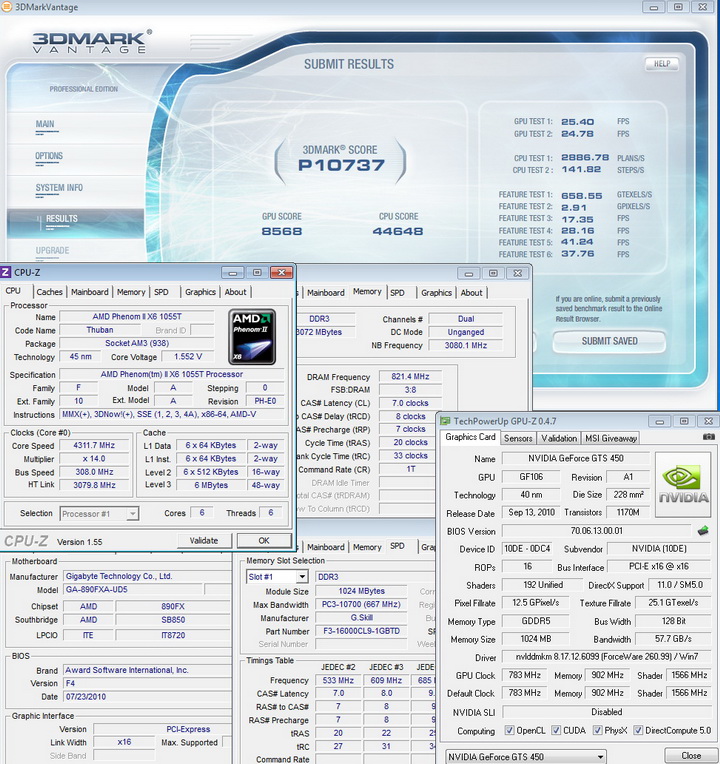This screenshot has width=720, height=764.
Task: Click the GPU Clock value 783 MHz
Action: click(525, 675)
